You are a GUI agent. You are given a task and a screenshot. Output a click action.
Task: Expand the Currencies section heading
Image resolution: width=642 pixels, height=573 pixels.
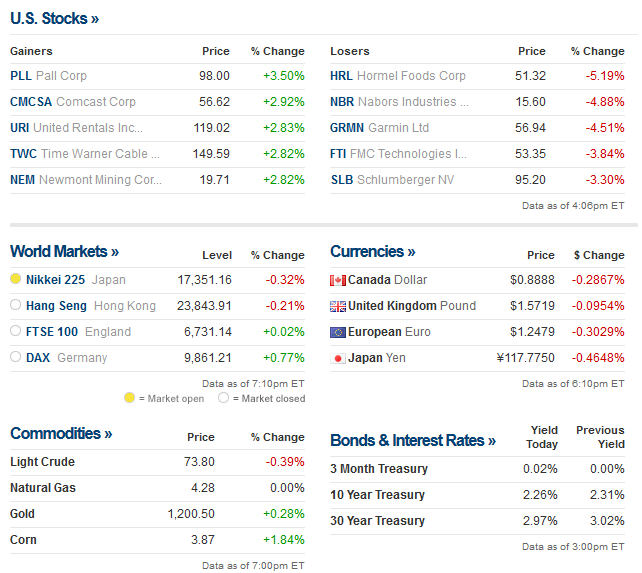tap(372, 252)
